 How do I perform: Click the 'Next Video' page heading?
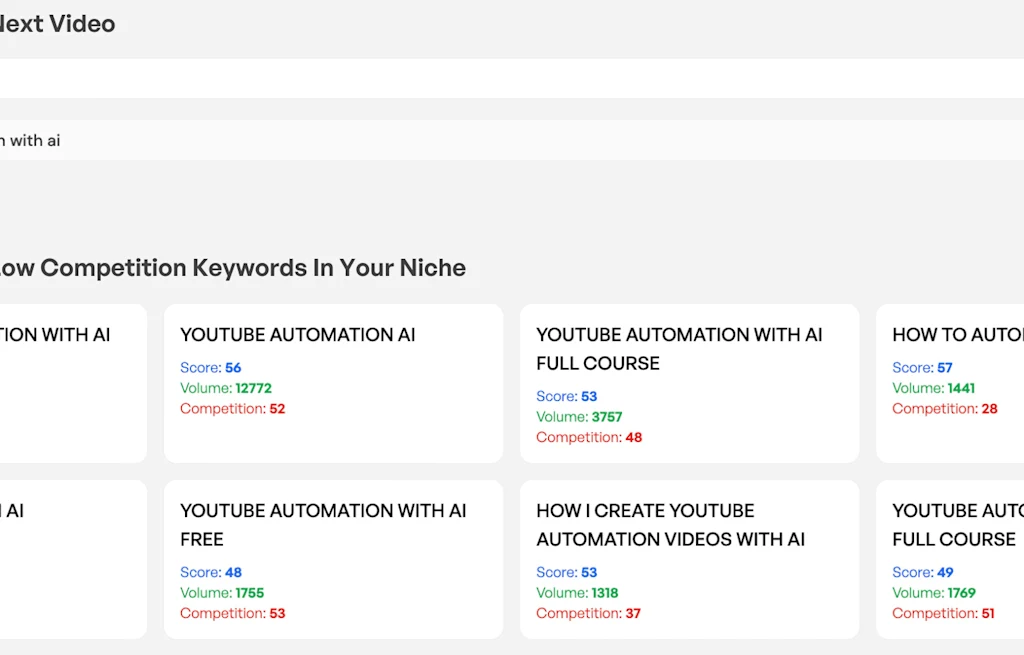pos(57,24)
